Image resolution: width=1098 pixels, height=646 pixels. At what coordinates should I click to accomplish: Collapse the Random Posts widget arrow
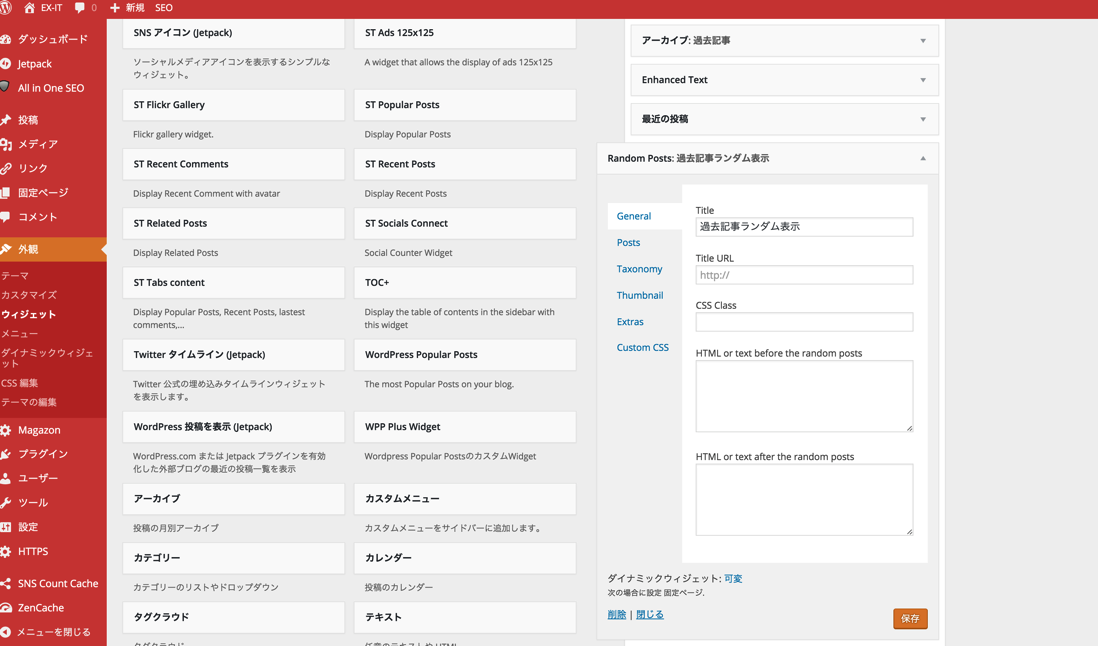[x=923, y=158]
